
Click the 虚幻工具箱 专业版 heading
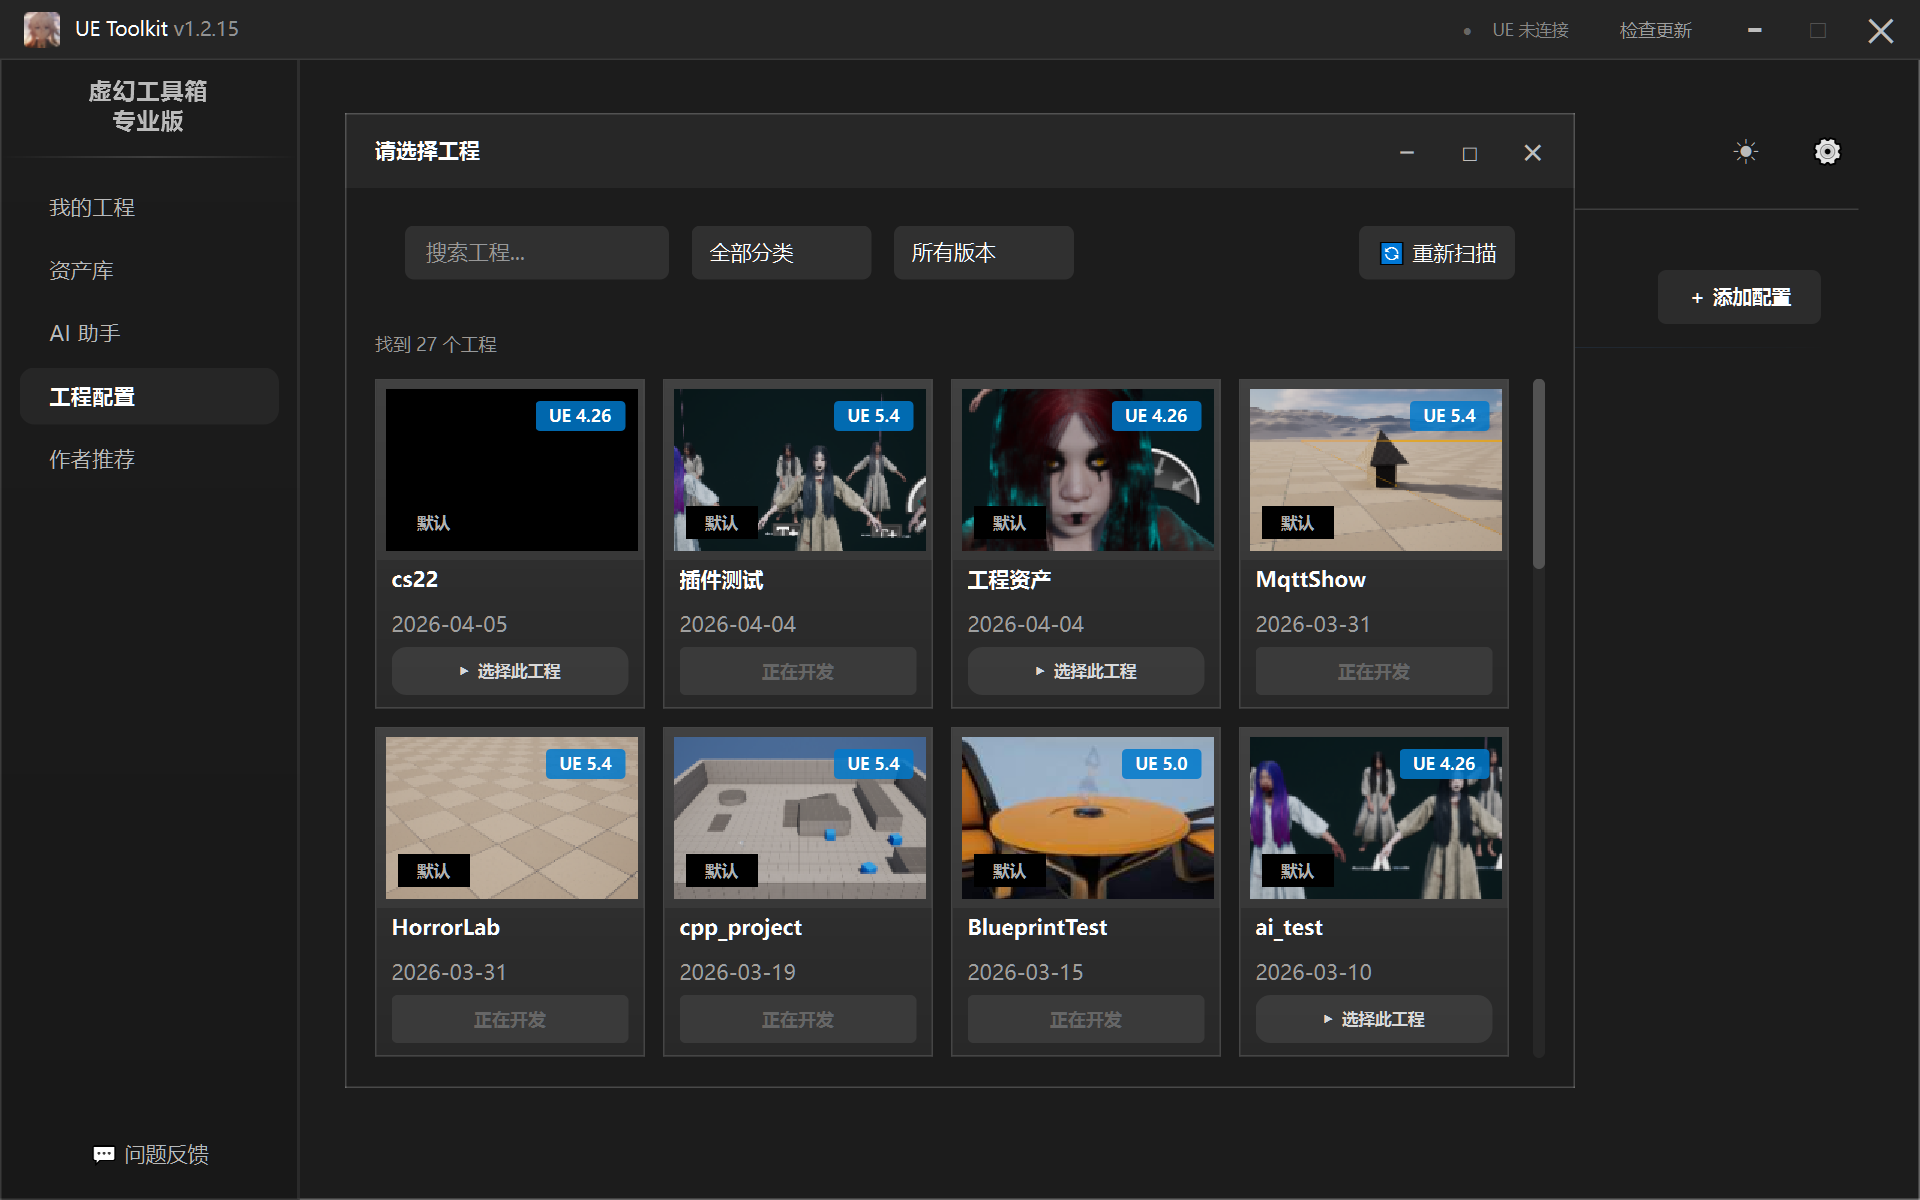pyautogui.click(x=148, y=106)
